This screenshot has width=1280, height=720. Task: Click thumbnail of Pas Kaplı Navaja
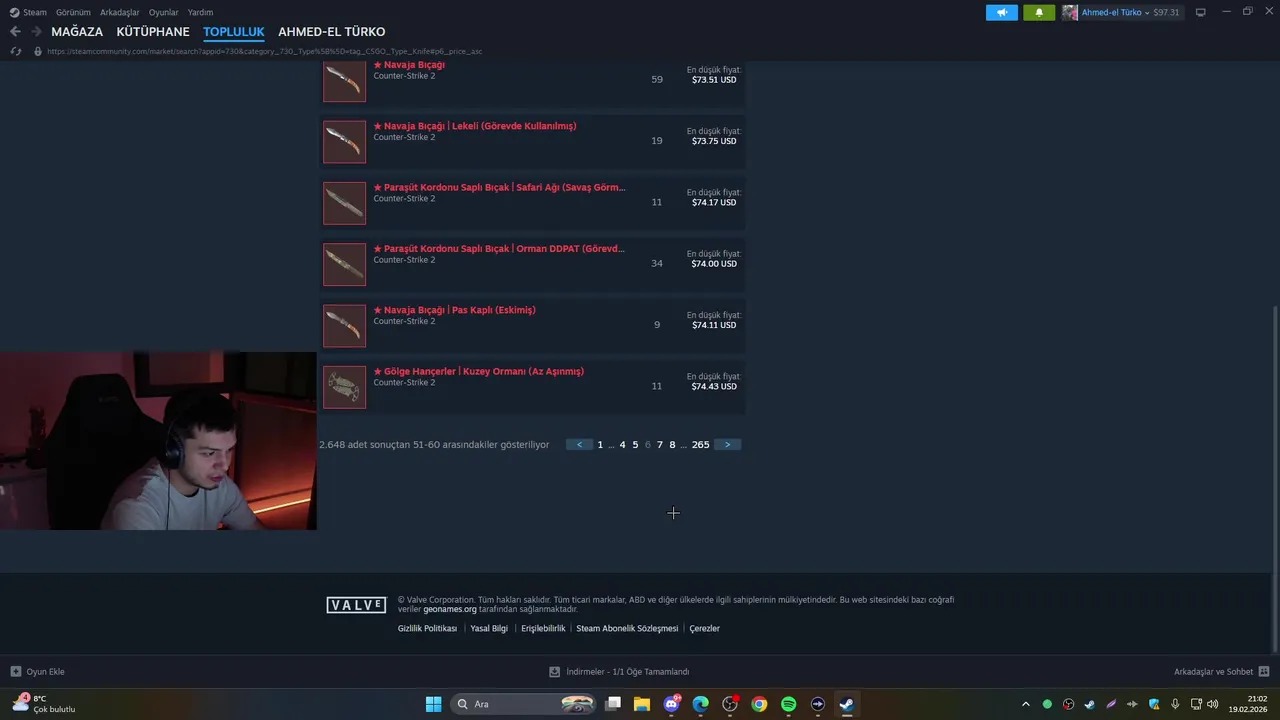click(x=344, y=325)
